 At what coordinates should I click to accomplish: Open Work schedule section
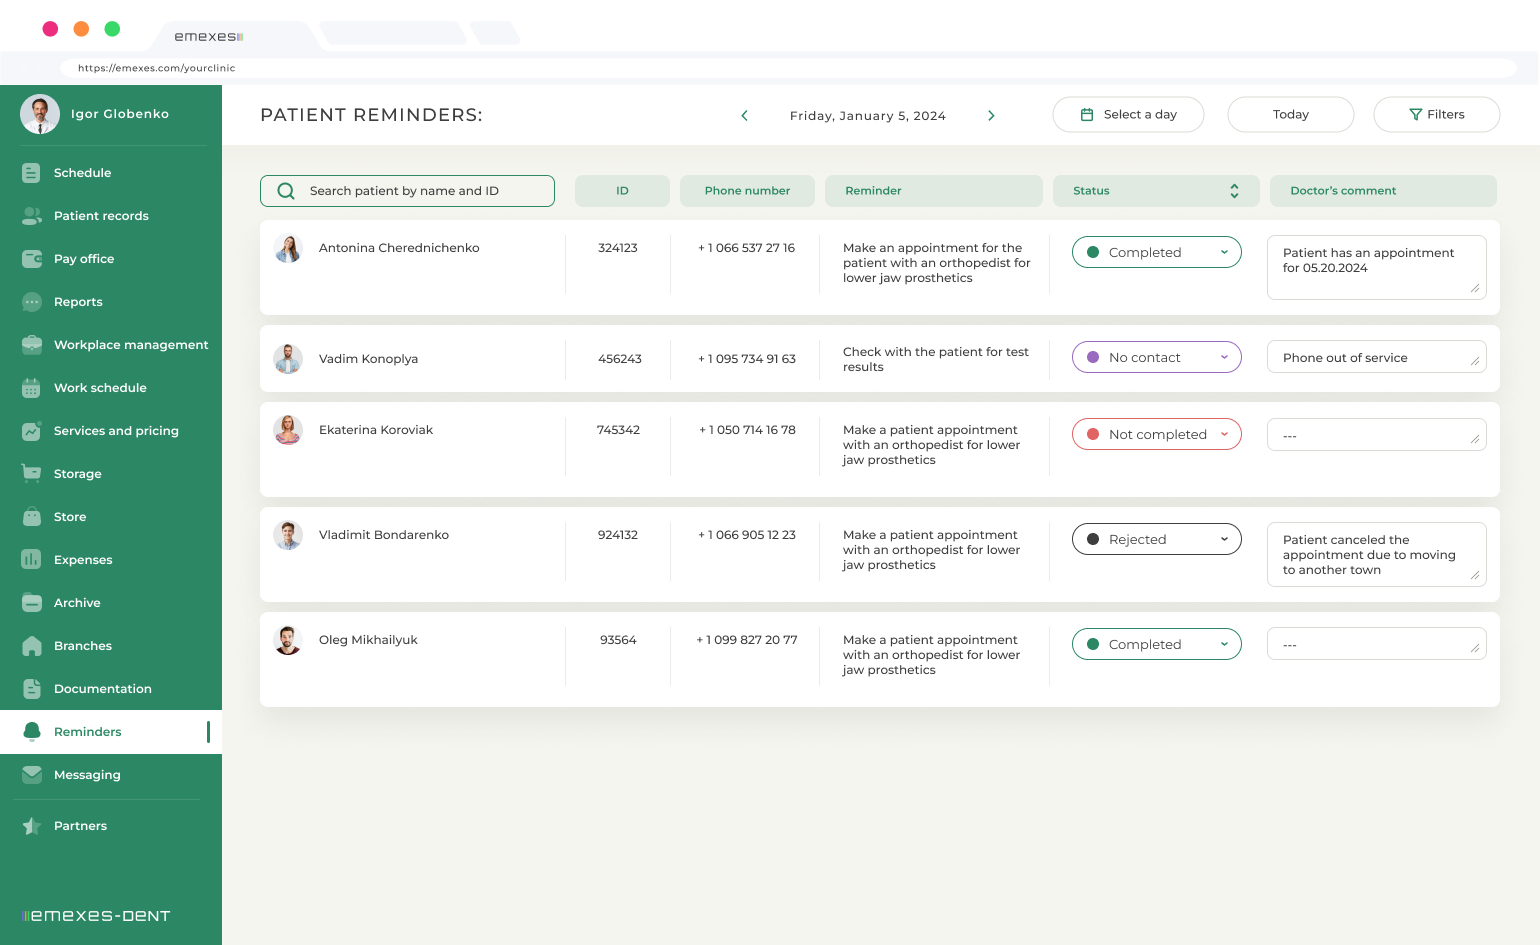(111, 388)
